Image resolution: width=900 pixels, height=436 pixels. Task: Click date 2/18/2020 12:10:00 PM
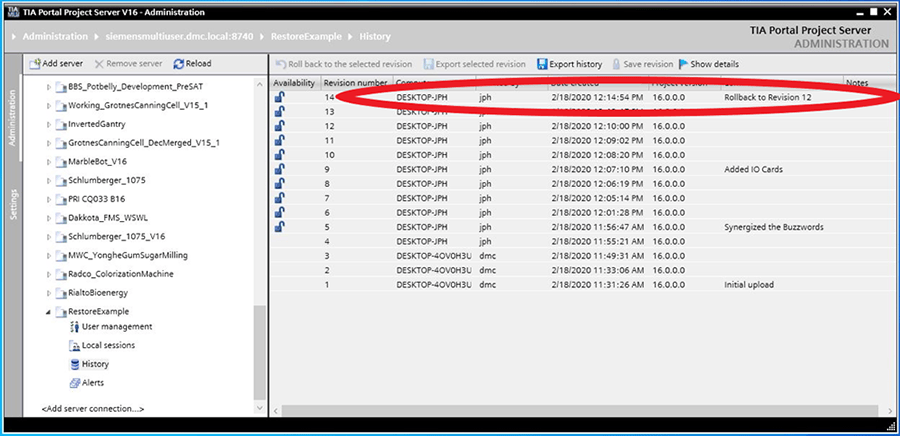coord(597,126)
